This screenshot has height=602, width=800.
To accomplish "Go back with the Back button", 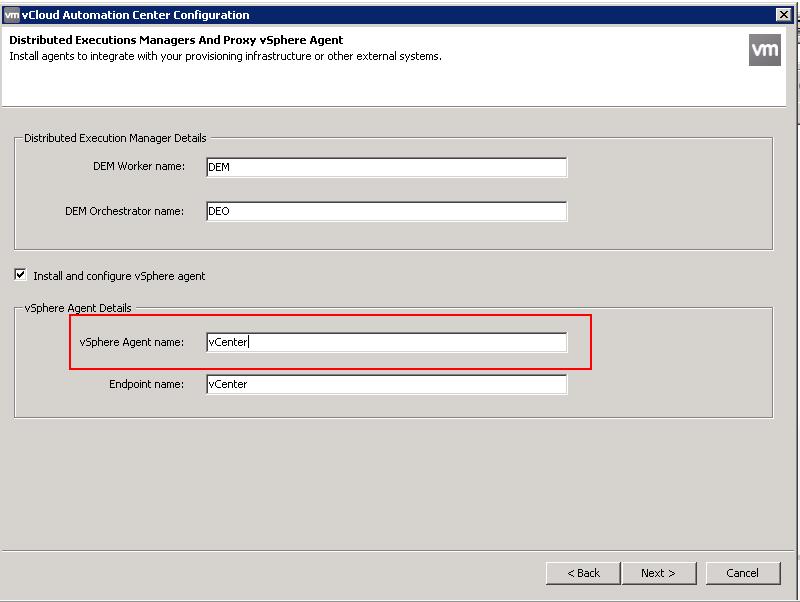I will click(583, 573).
